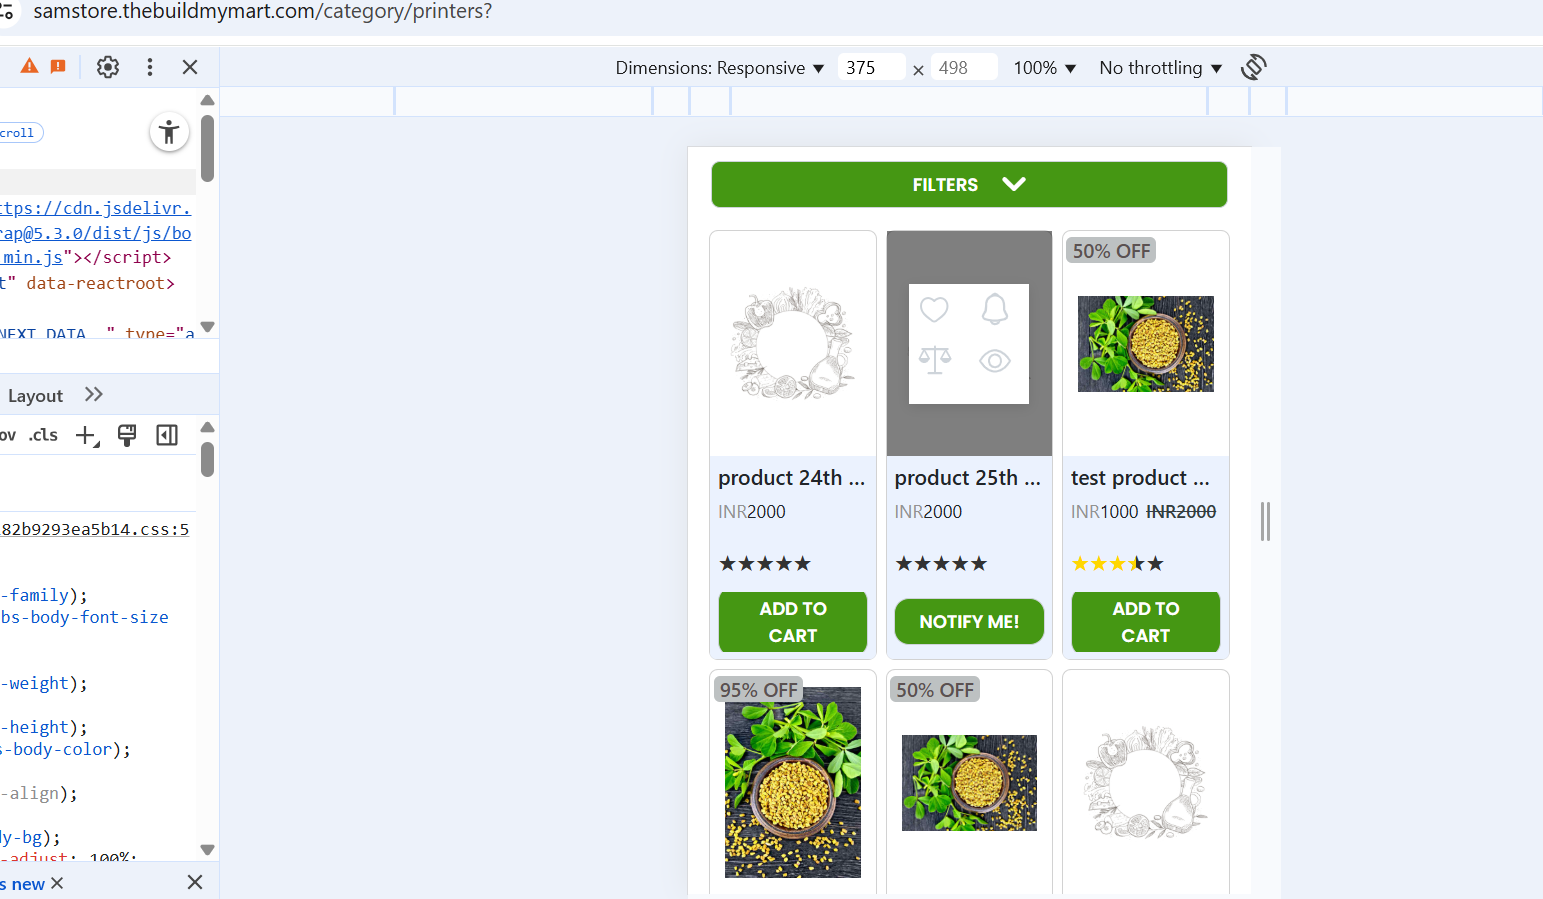Image resolution: width=1543 pixels, height=899 pixels.
Task: Click the 95% OFF discount badge
Action: click(x=759, y=690)
